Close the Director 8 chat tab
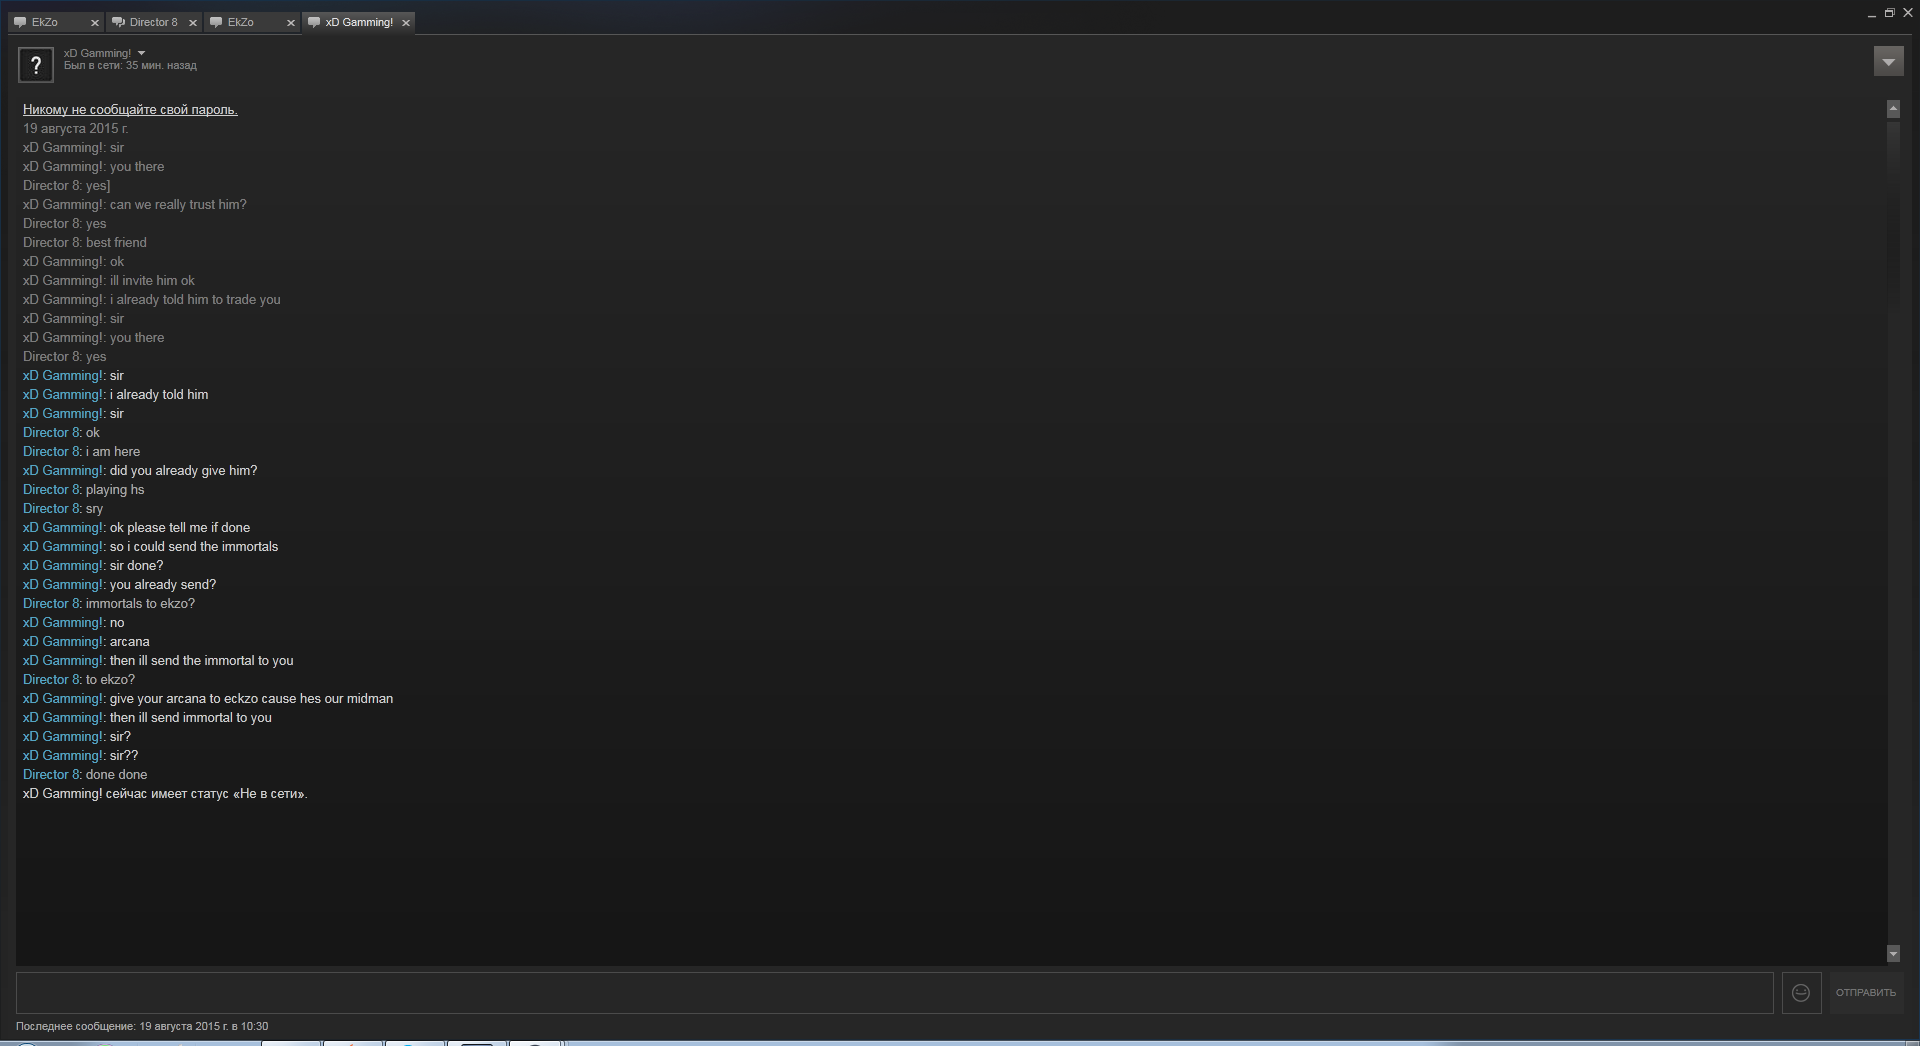 (193, 23)
